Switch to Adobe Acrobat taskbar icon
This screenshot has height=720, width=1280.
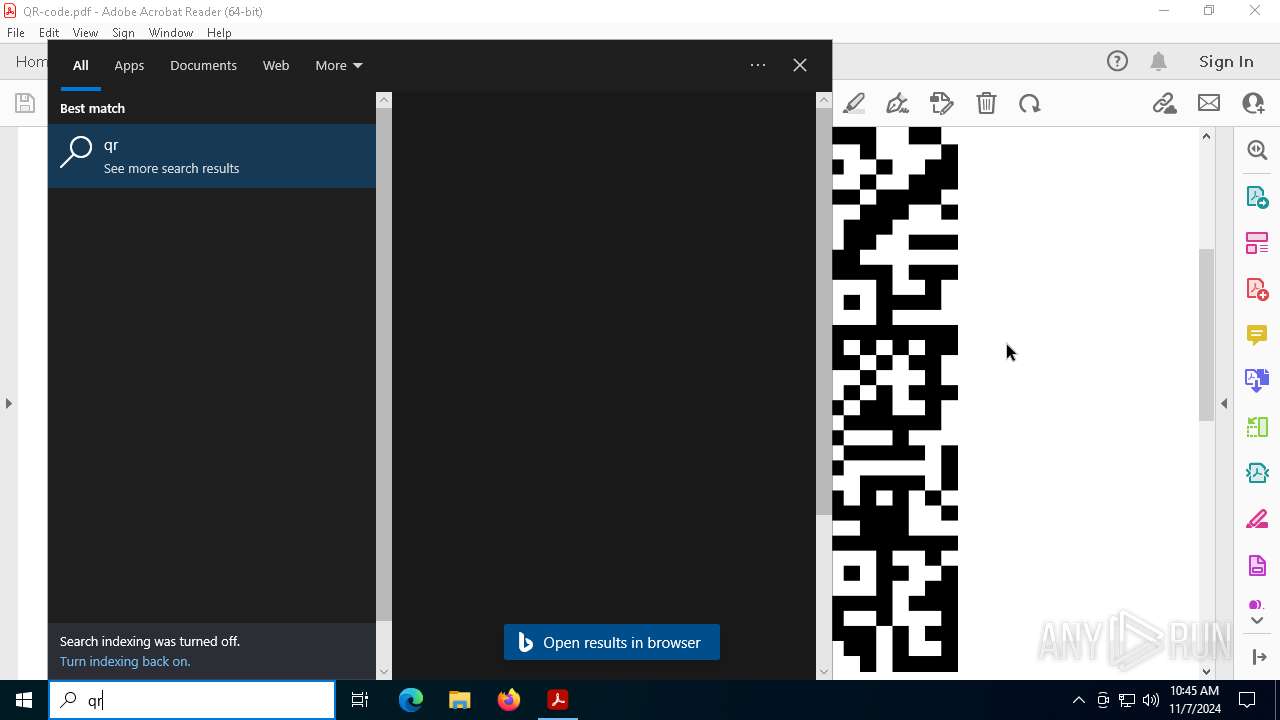(558, 700)
